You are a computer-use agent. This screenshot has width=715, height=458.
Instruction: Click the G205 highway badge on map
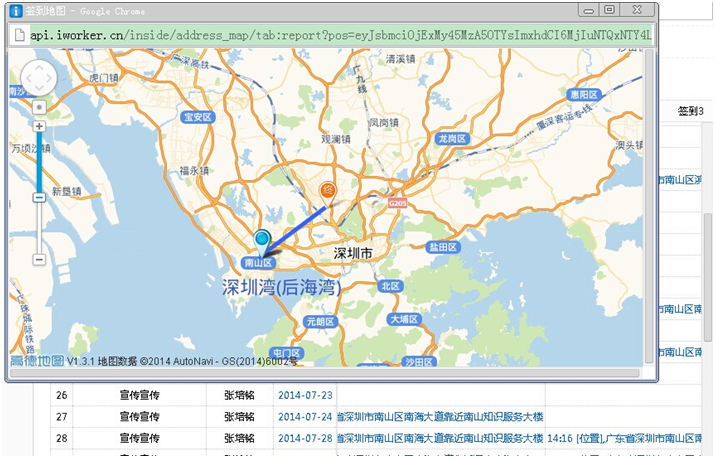[397, 203]
